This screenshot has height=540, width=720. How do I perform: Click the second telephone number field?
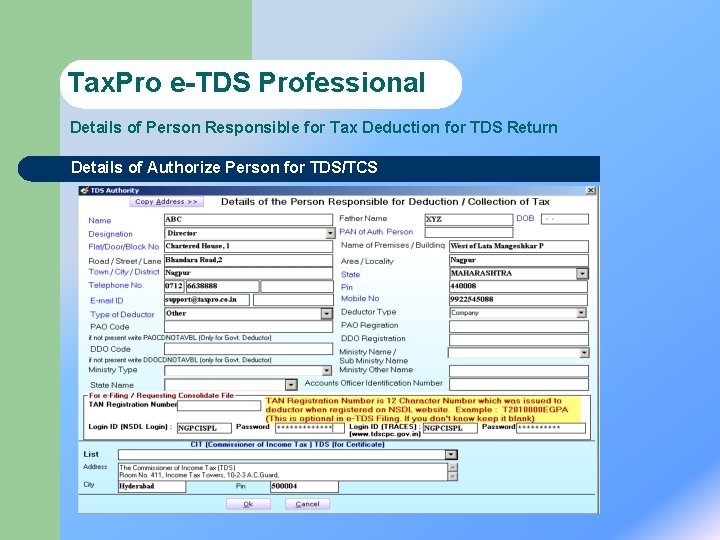pos(297,287)
